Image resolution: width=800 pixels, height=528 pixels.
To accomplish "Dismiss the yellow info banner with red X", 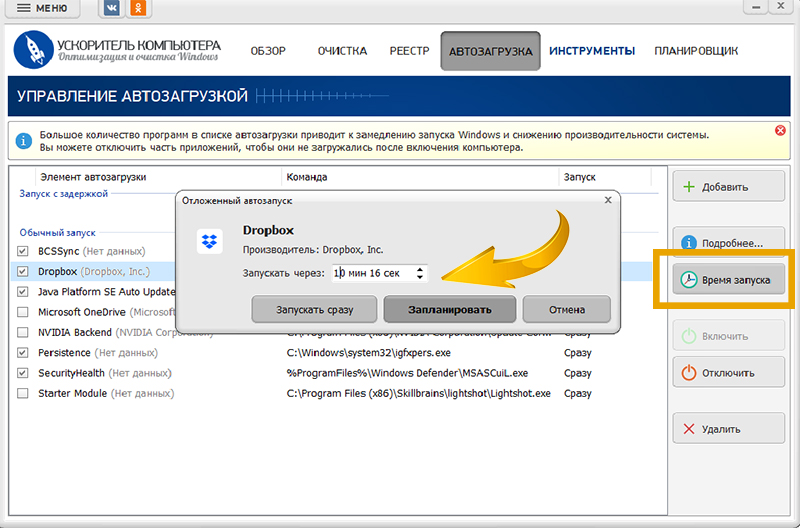I will coord(780,131).
